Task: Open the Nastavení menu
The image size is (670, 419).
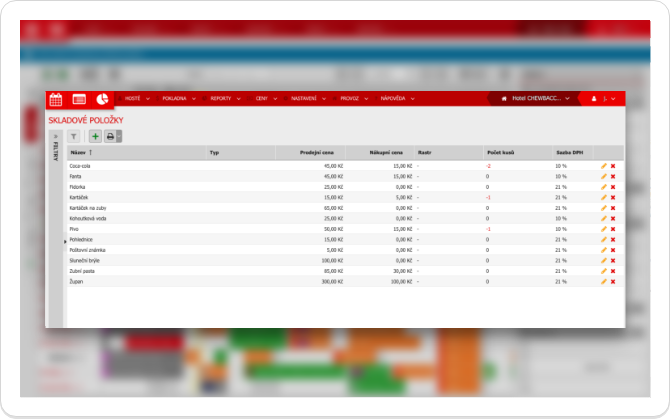Action: click(x=308, y=99)
